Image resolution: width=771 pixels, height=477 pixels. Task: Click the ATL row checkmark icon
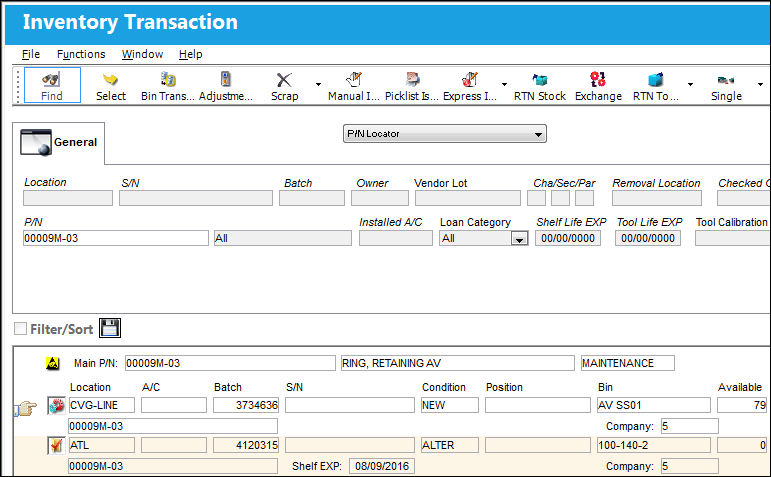(57, 446)
